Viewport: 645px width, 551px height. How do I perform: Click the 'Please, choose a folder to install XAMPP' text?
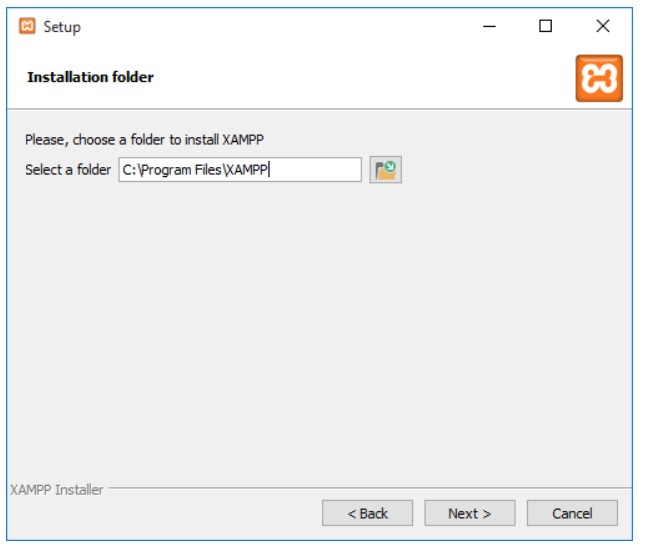click(x=145, y=141)
